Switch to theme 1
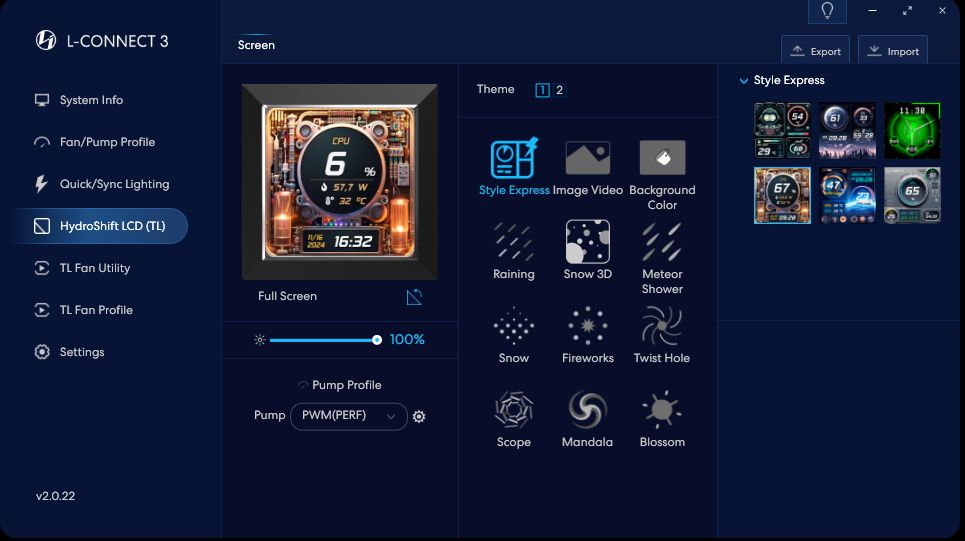Image resolution: width=965 pixels, height=541 pixels. 542,90
